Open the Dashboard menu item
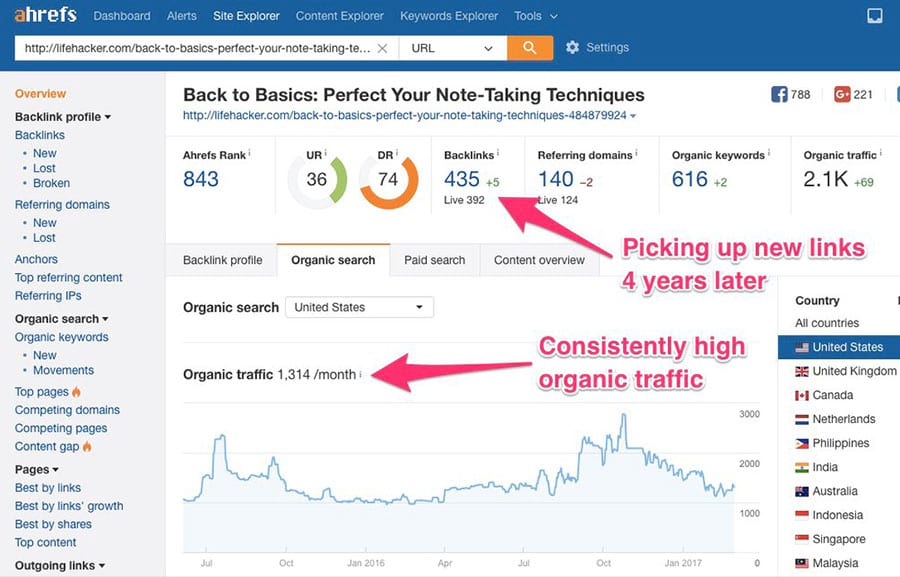This screenshot has width=900, height=577. pos(122,16)
